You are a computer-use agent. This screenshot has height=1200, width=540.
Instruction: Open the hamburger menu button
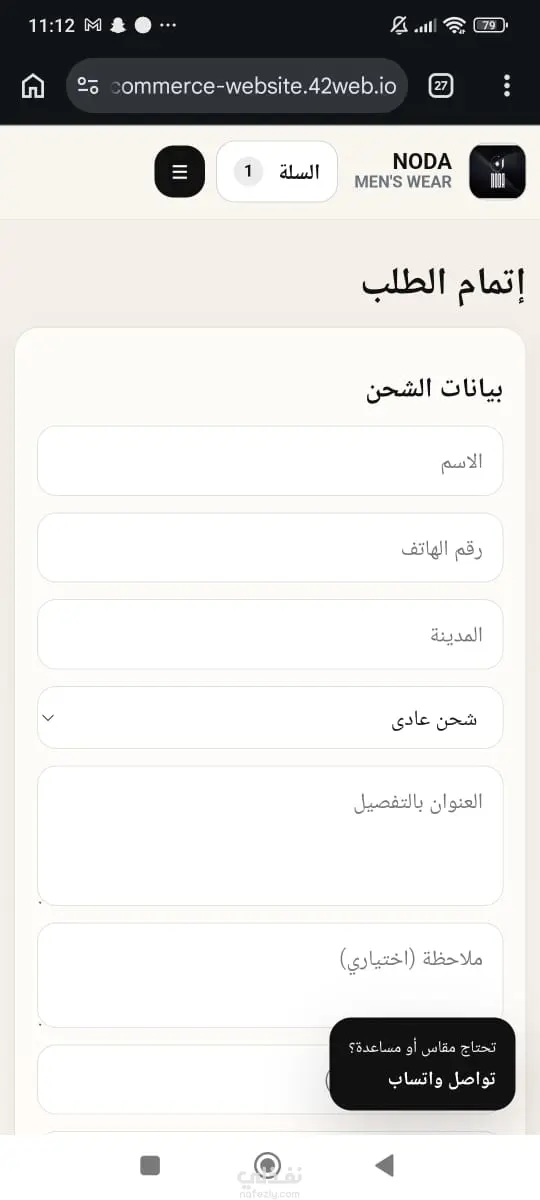click(x=180, y=172)
